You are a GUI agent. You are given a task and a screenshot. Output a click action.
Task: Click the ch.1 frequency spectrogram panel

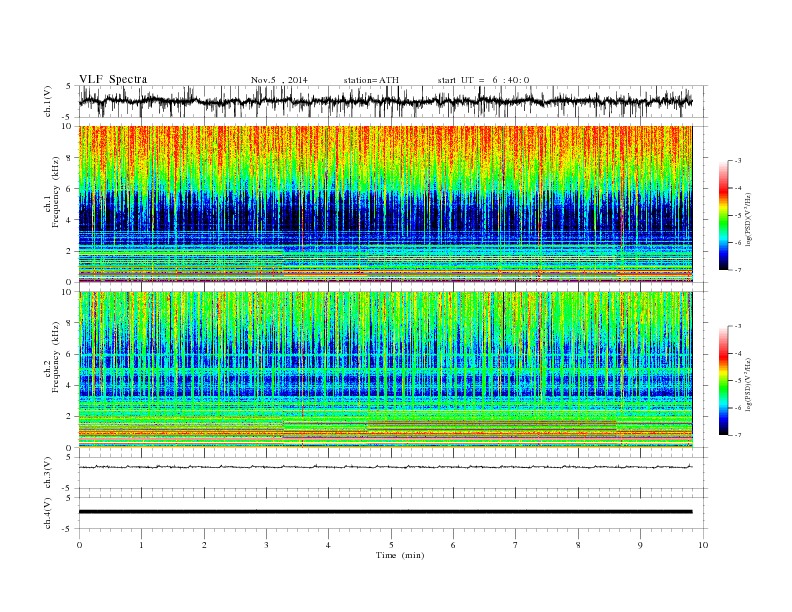click(x=385, y=204)
